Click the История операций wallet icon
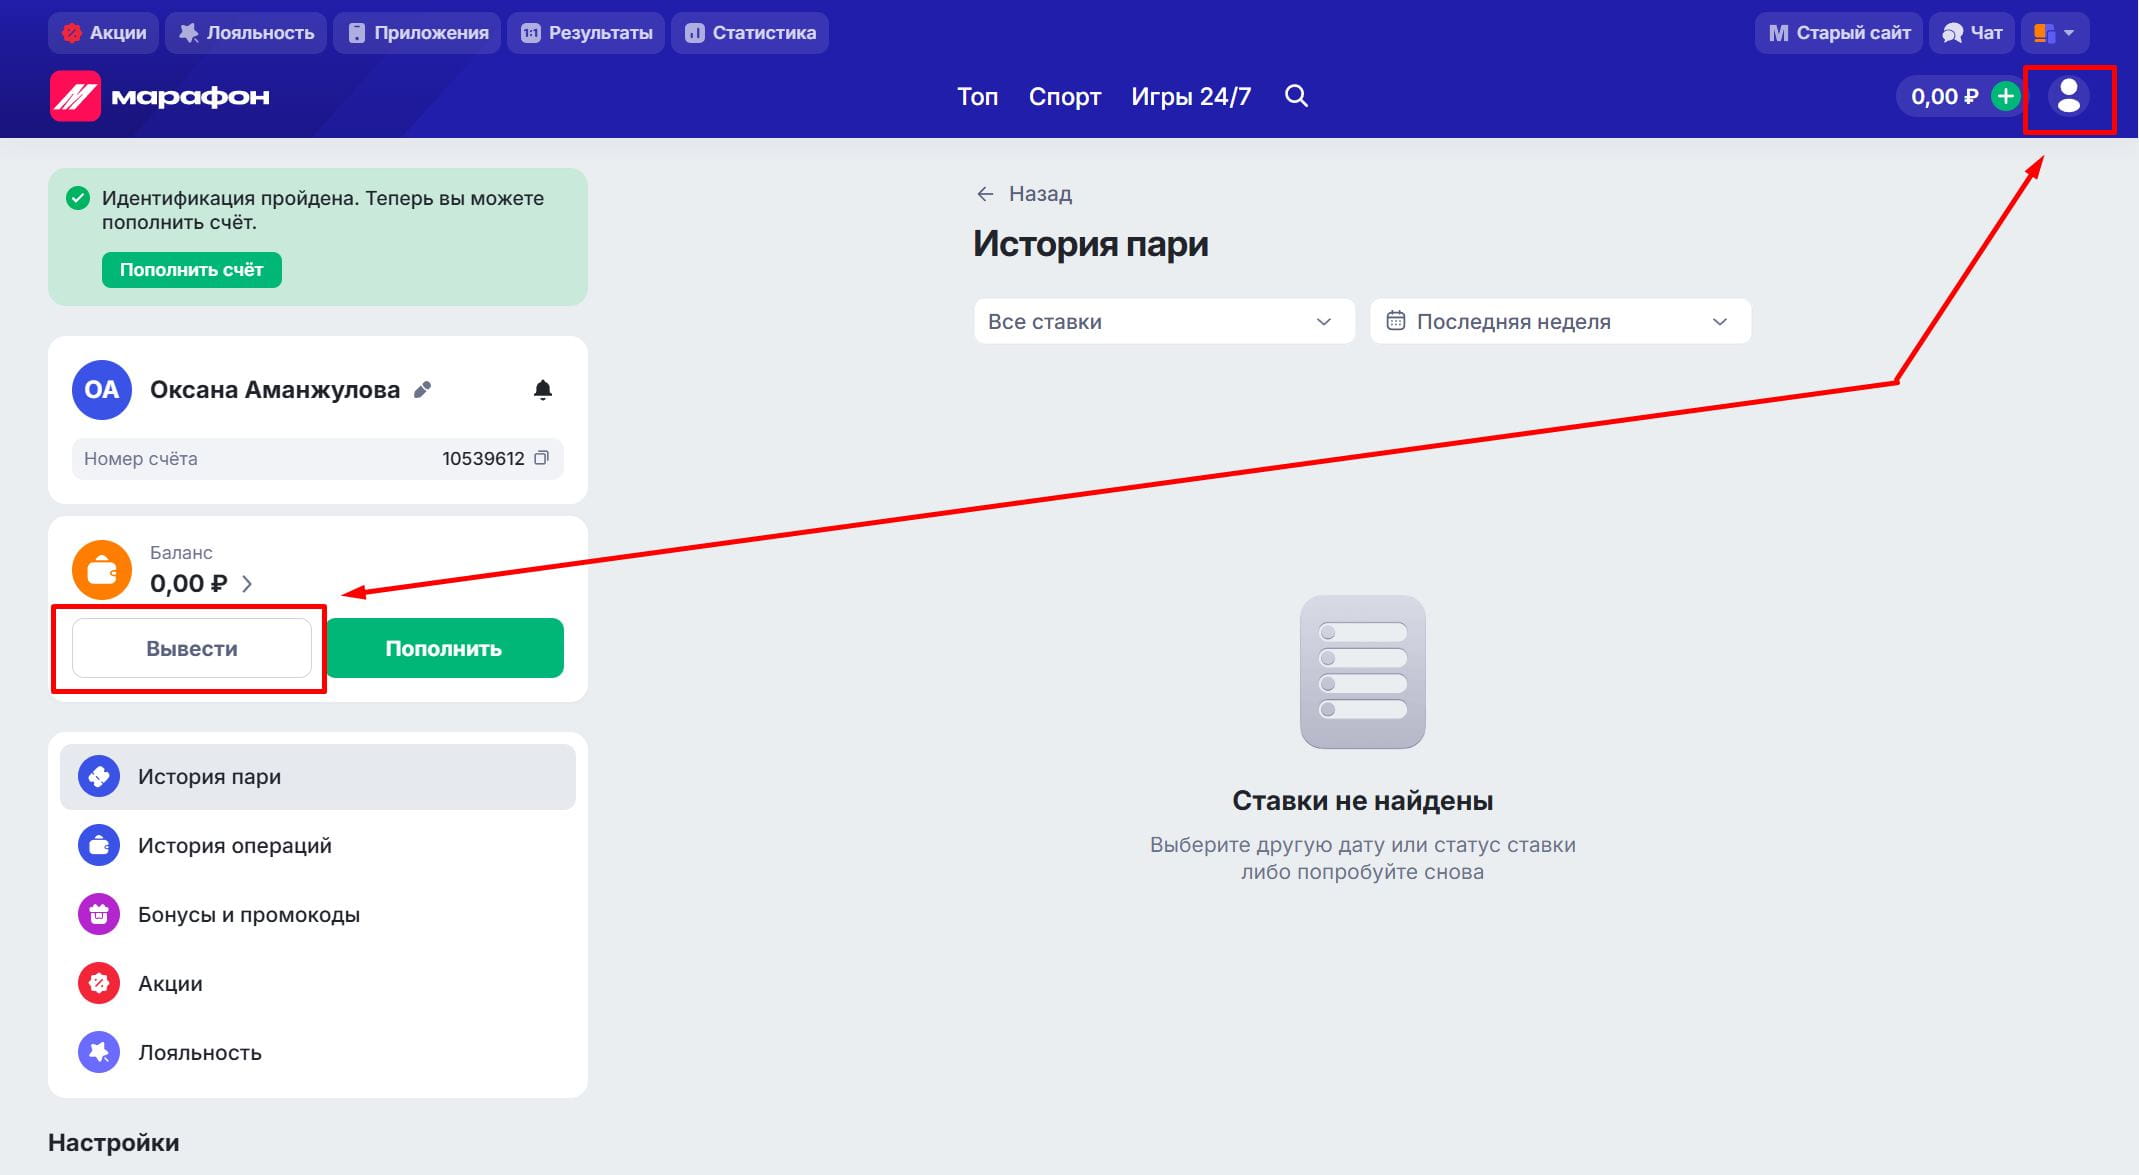 coord(99,846)
